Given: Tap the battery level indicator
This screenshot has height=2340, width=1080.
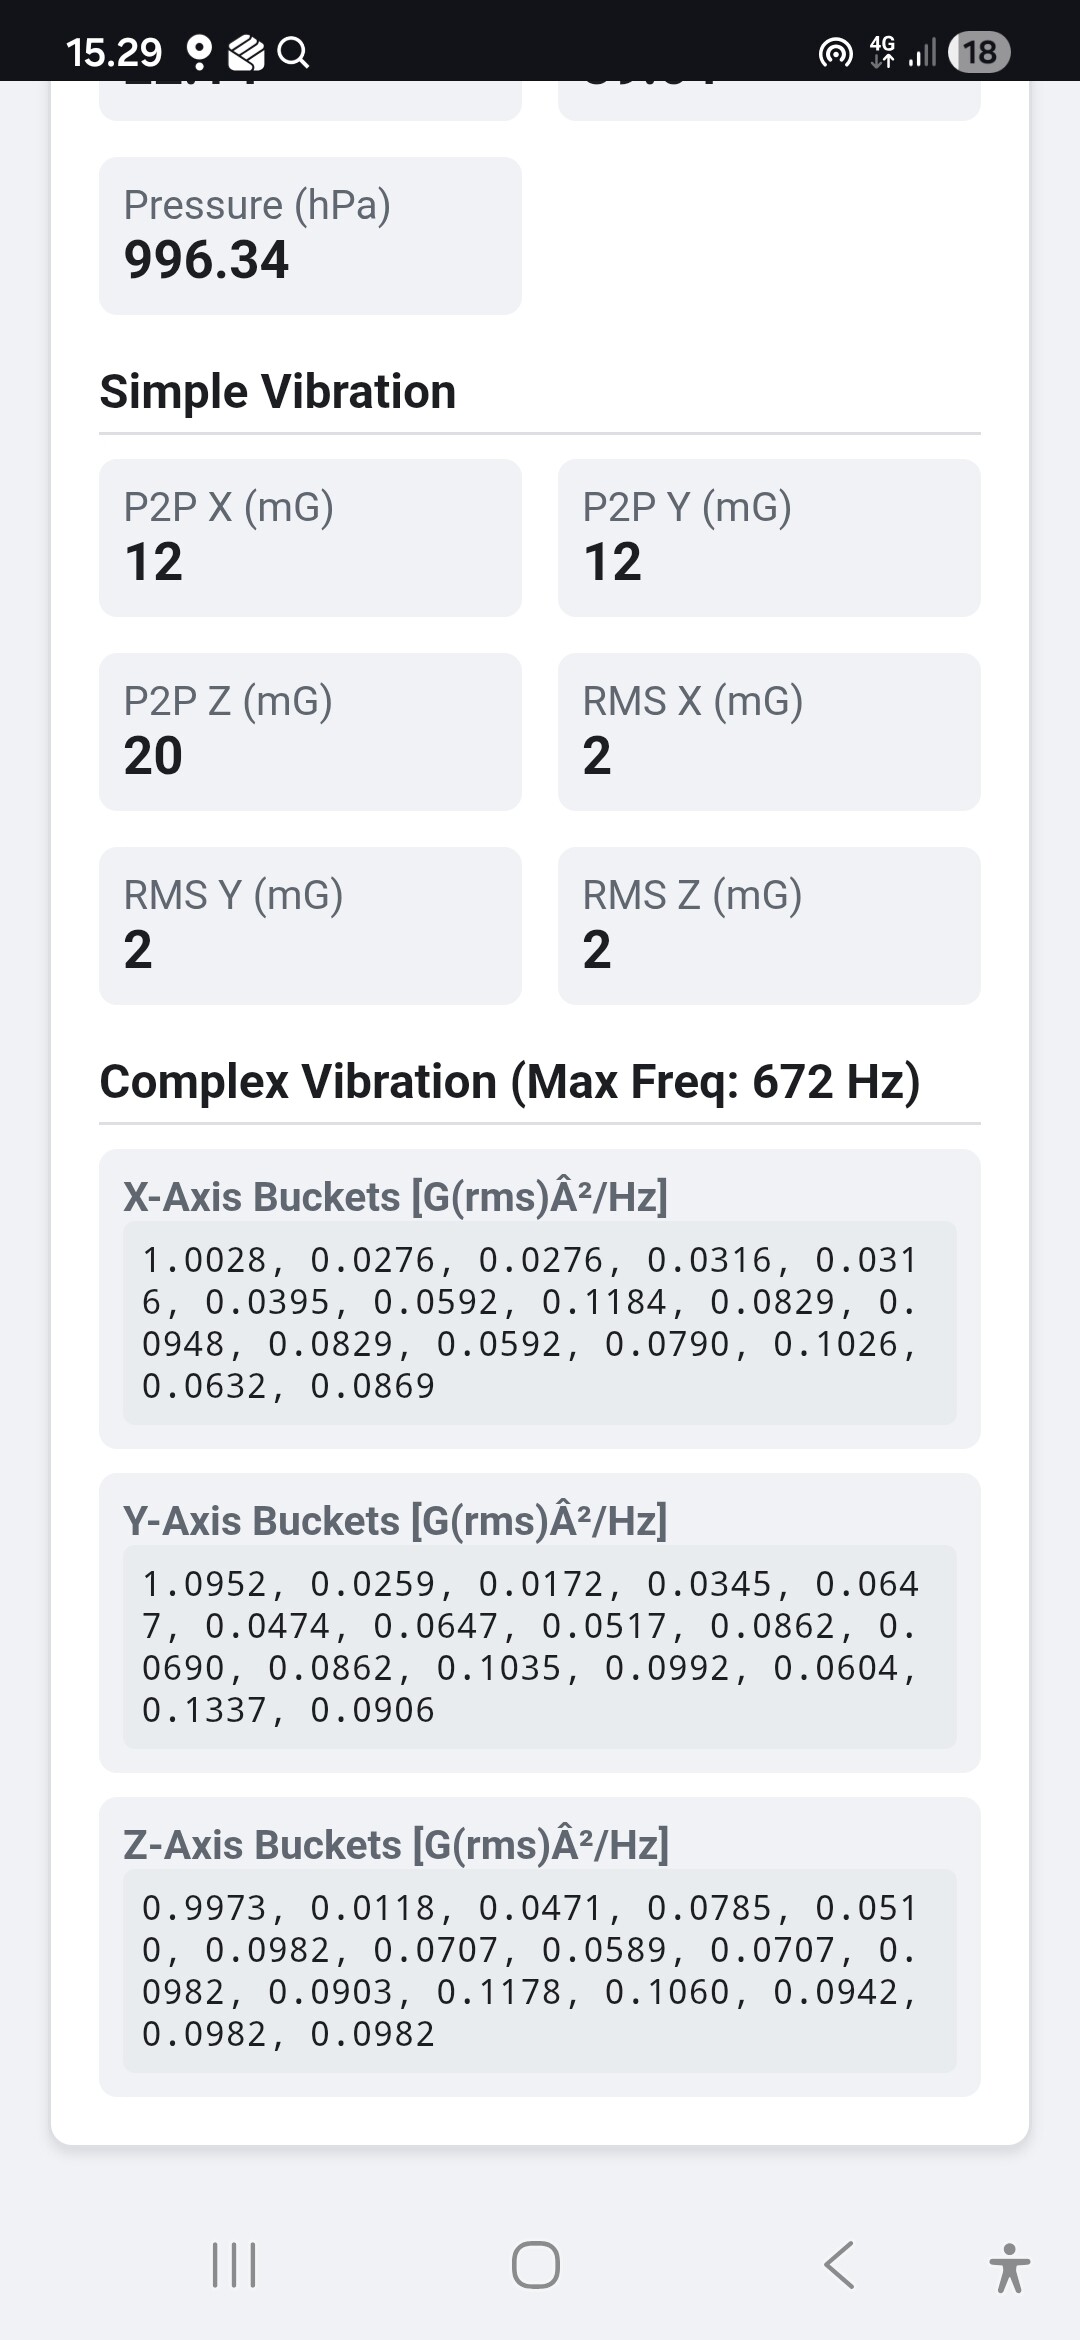Looking at the screenshot, I should (x=979, y=51).
